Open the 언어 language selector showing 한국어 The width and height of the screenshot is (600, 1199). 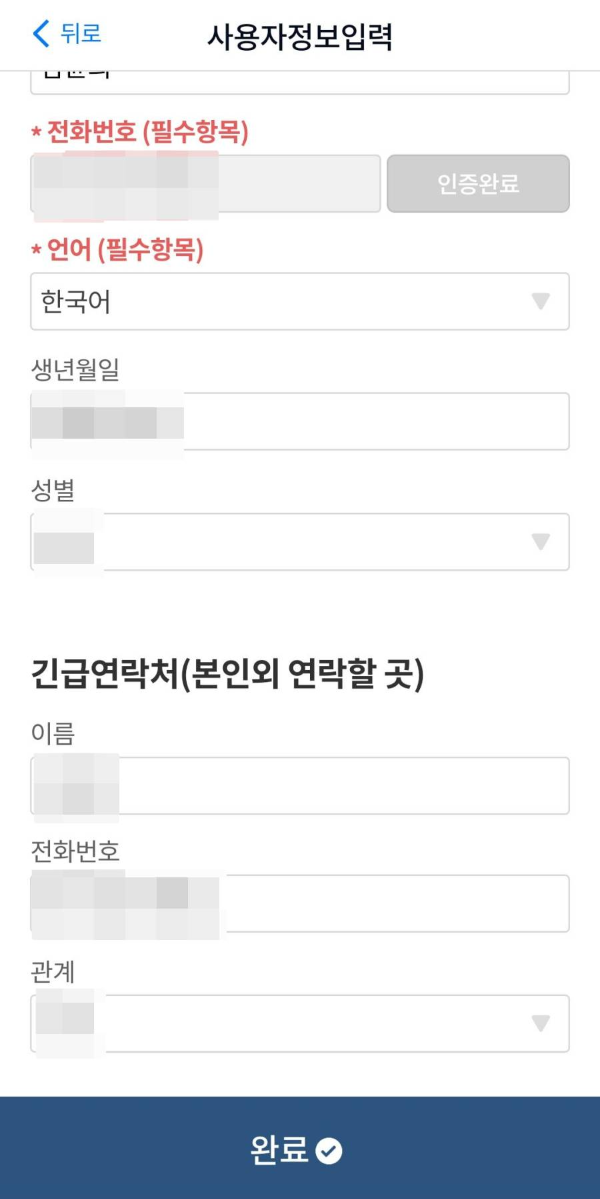pyautogui.click(x=300, y=303)
